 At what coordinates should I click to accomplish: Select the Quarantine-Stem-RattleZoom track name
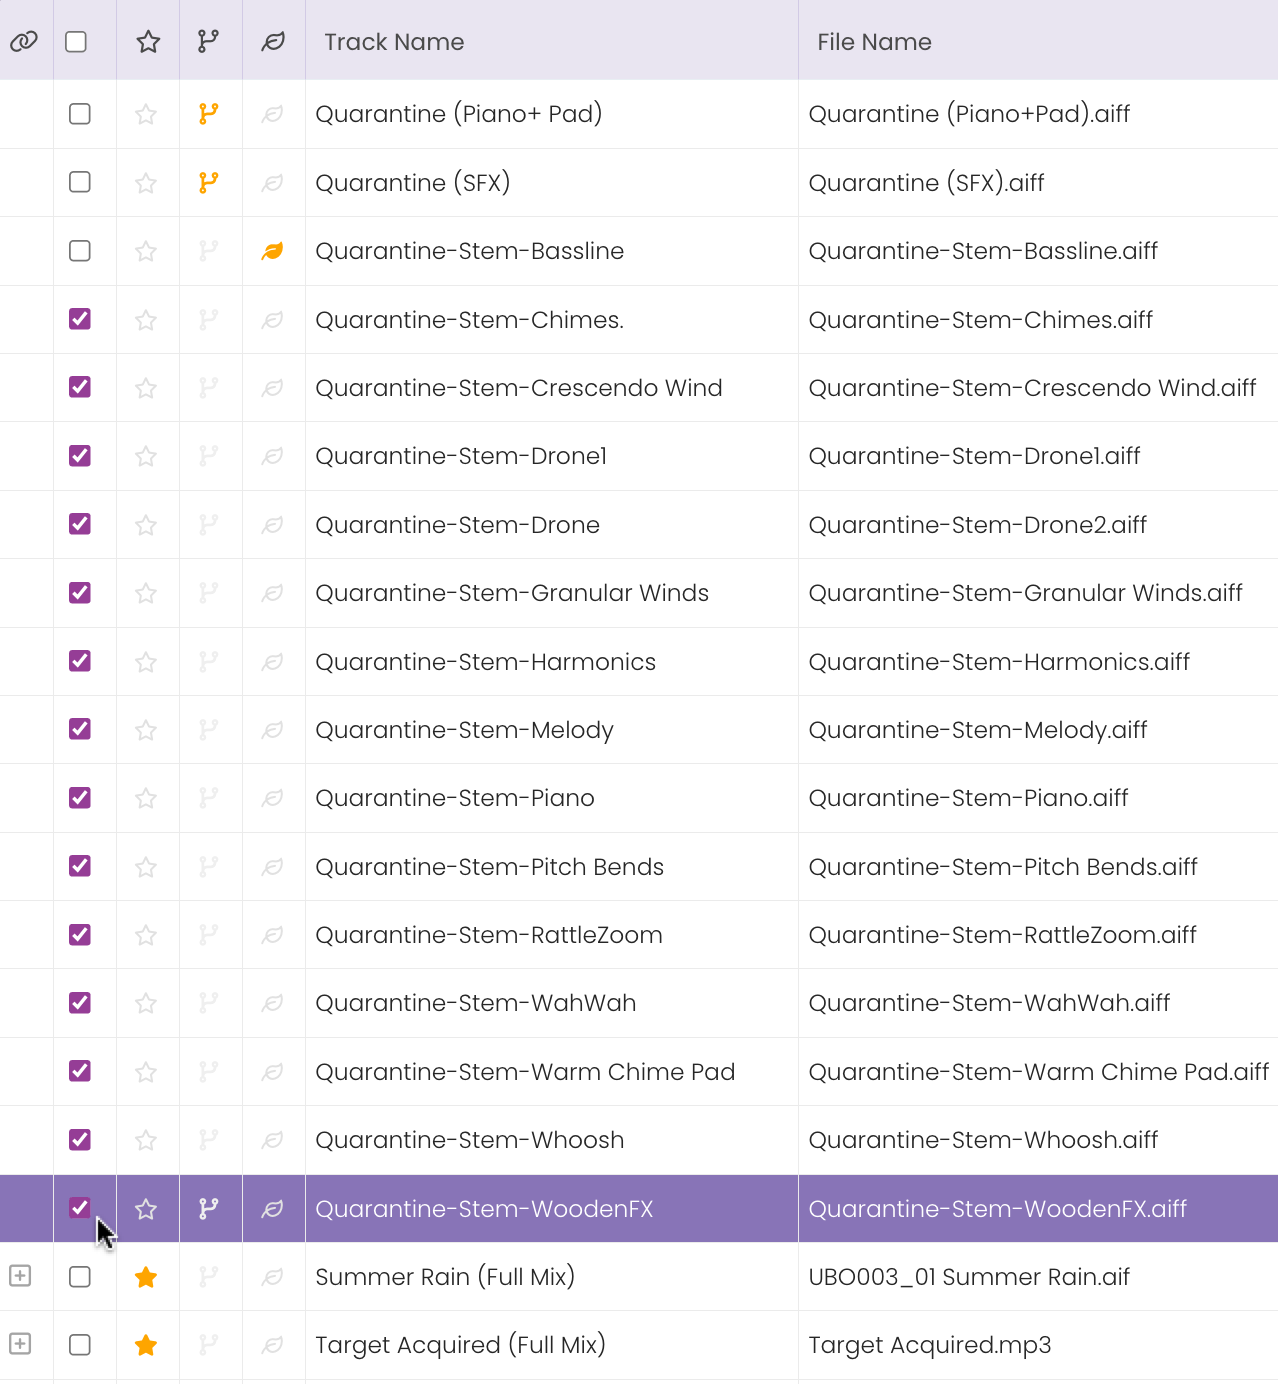(489, 935)
